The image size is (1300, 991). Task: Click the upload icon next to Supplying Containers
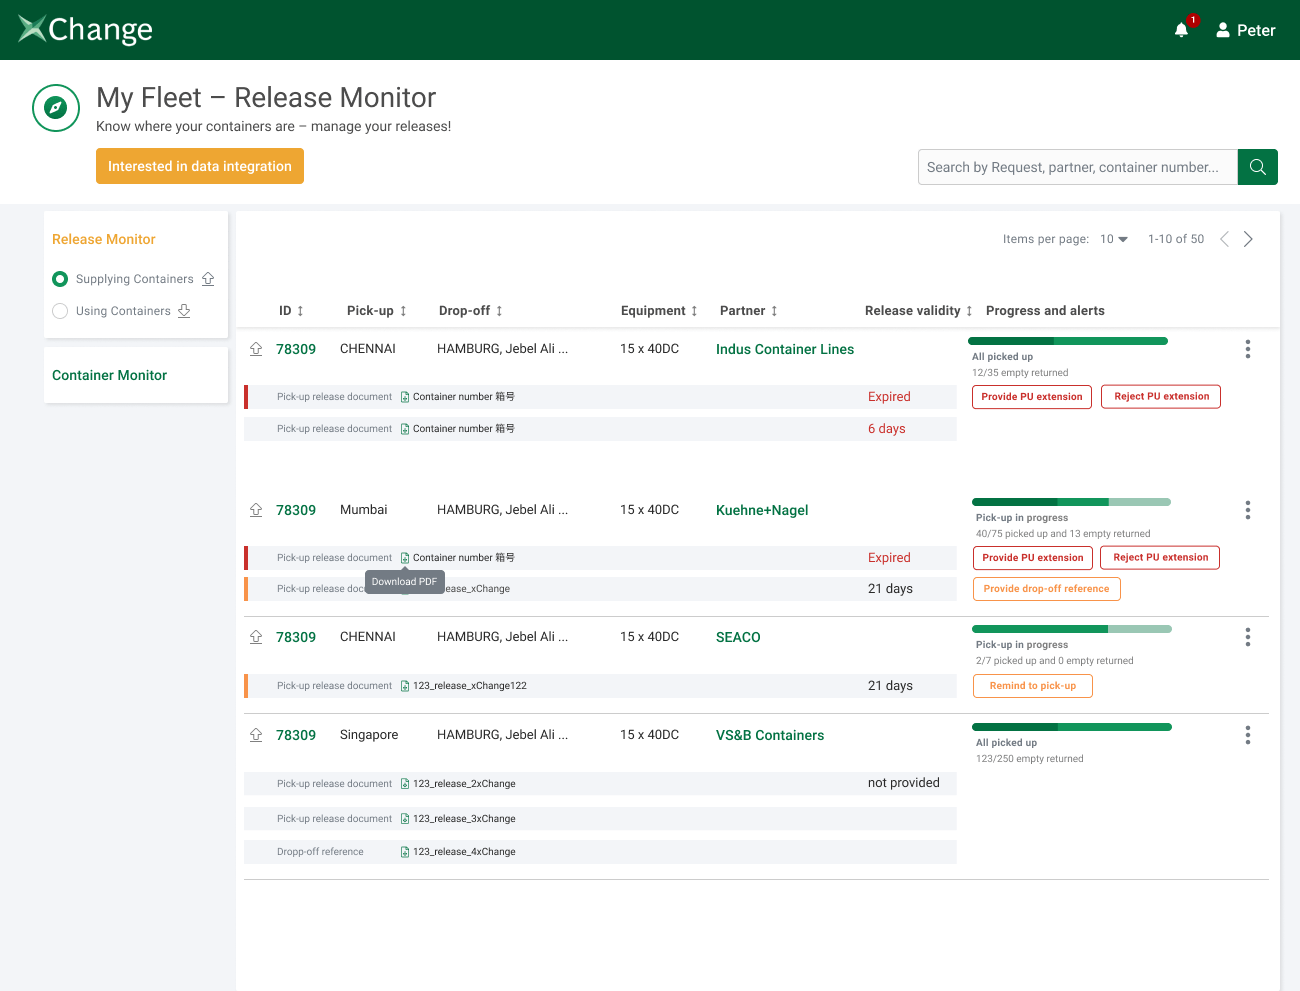pyautogui.click(x=208, y=279)
